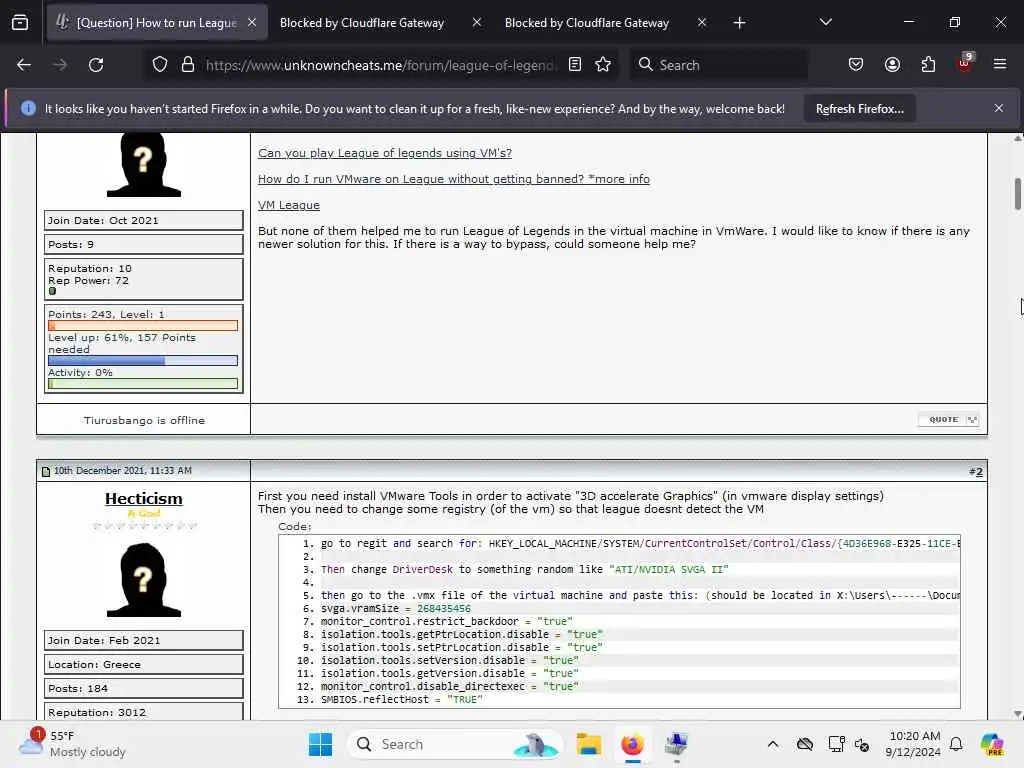
Task: Click Hecticism's avatar image
Action: [x=144, y=579]
